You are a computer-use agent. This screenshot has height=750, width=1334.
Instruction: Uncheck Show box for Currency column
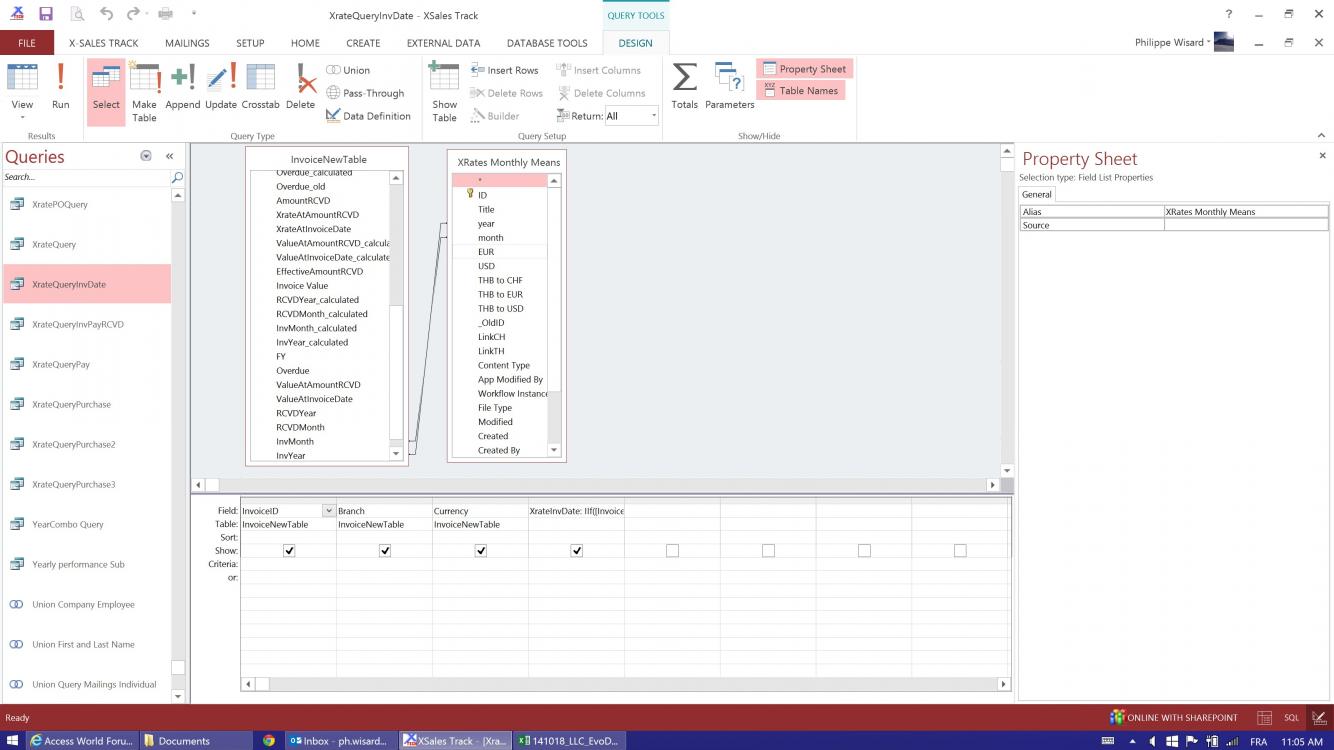click(x=481, y=550)
